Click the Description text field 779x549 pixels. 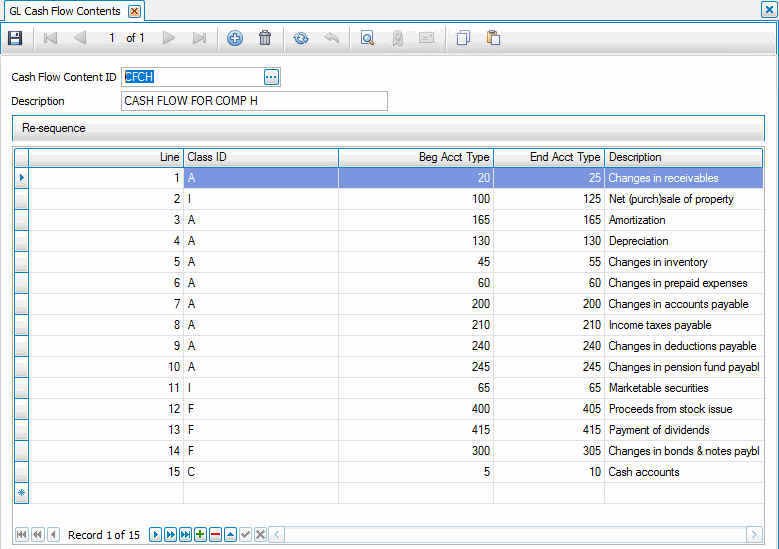tap(253, 101)
